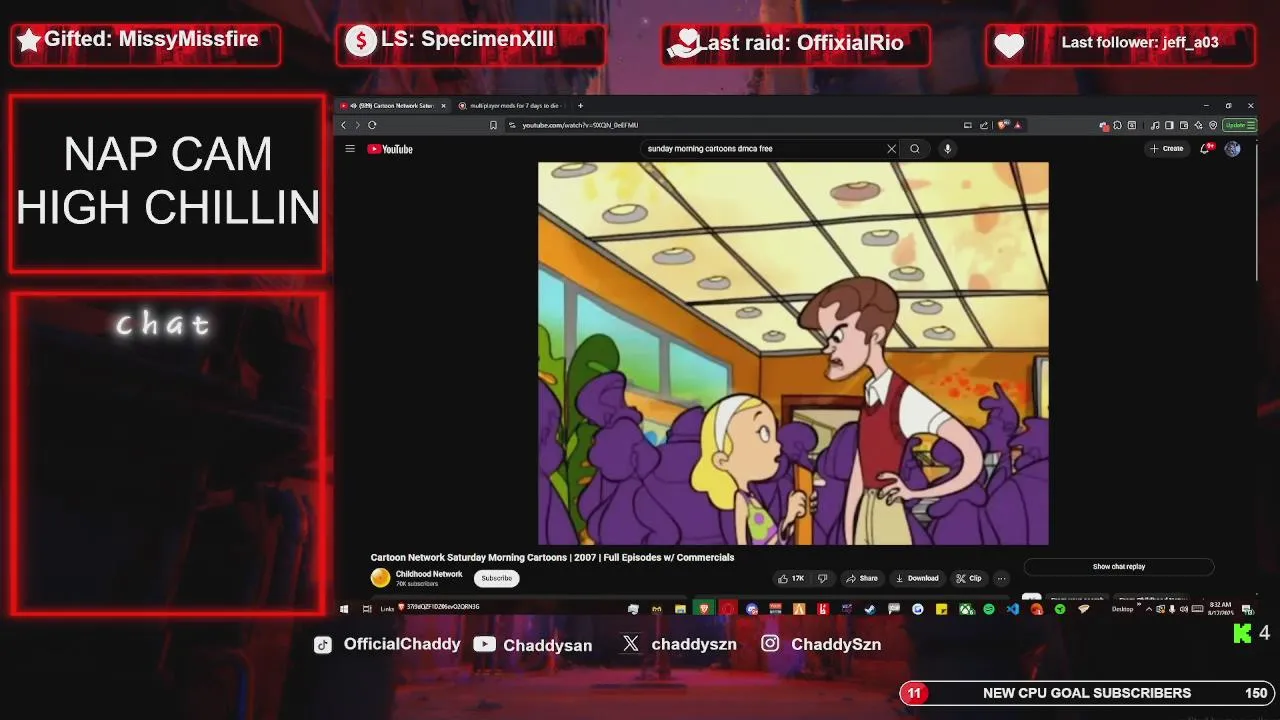Click the NEW CPU GOAL SUBSCRIBERS bar
The image size is (1280, 720).
click(1087, 693)
